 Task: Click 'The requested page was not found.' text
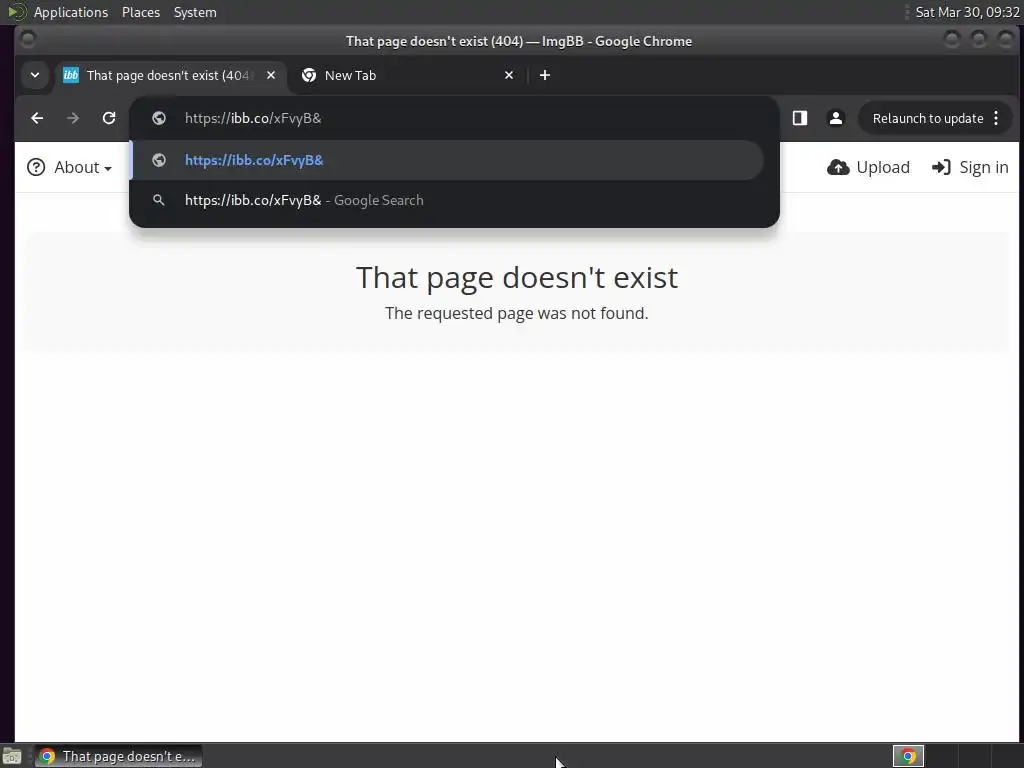tap(517, 313)
